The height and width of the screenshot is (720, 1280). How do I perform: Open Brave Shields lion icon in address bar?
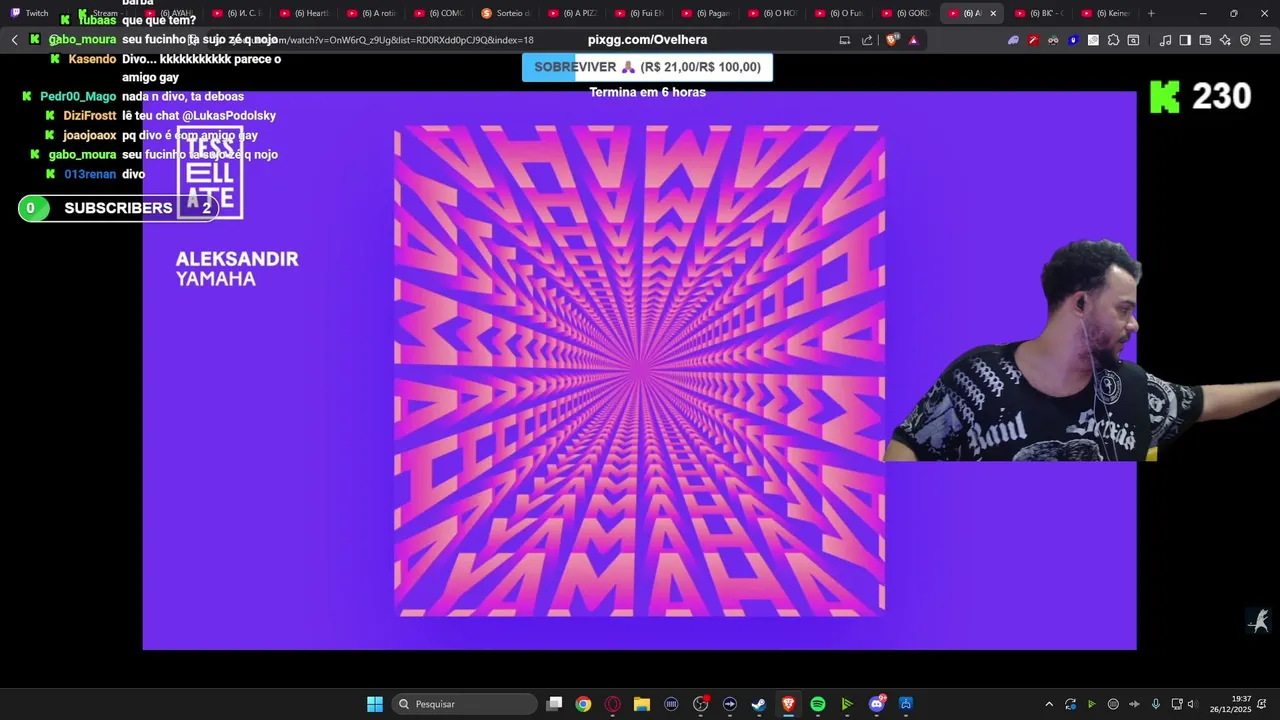pyautogui.click(x=893, y=40)
